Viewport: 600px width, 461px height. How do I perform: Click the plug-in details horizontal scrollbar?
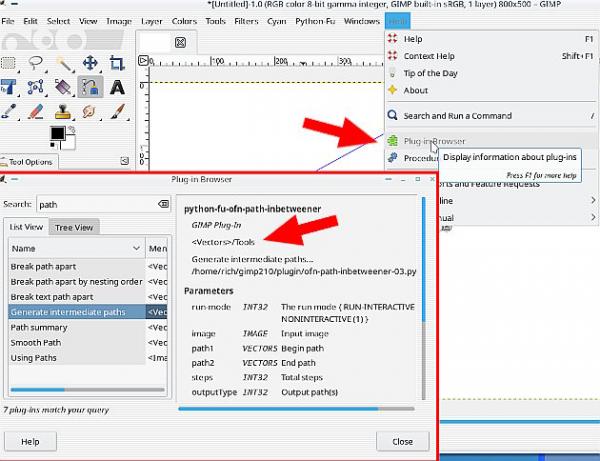click(x=296, y=409)
